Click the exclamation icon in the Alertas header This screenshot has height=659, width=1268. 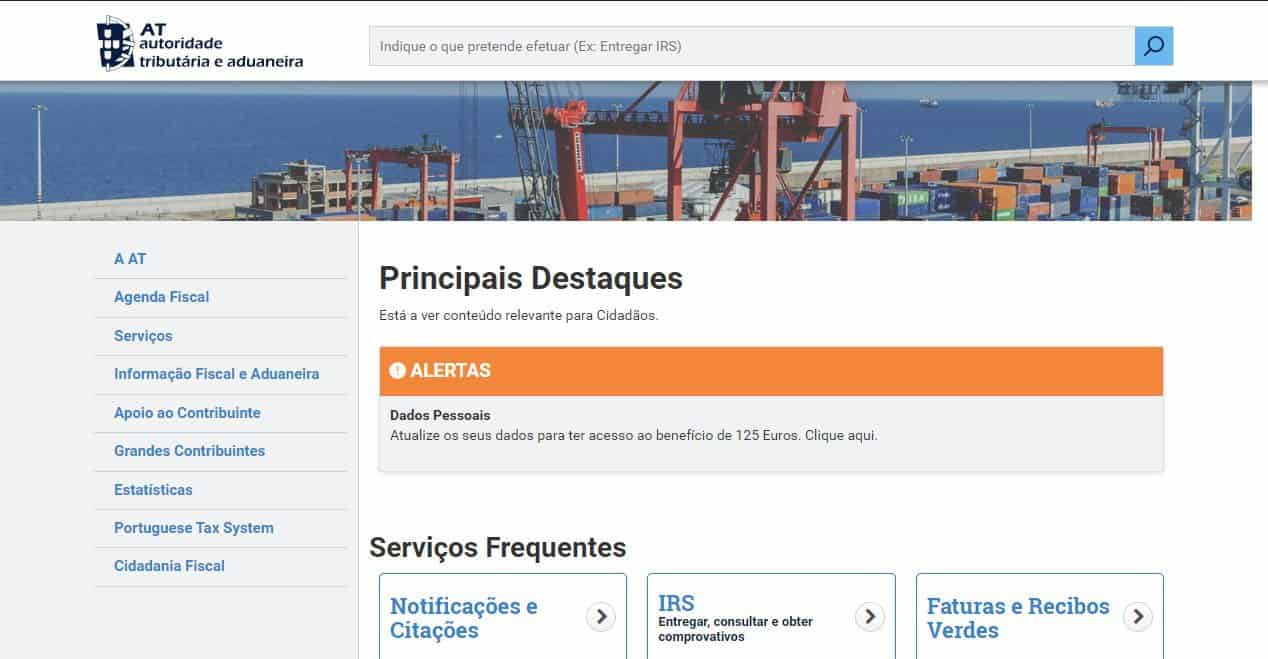(x=397, y=371)
